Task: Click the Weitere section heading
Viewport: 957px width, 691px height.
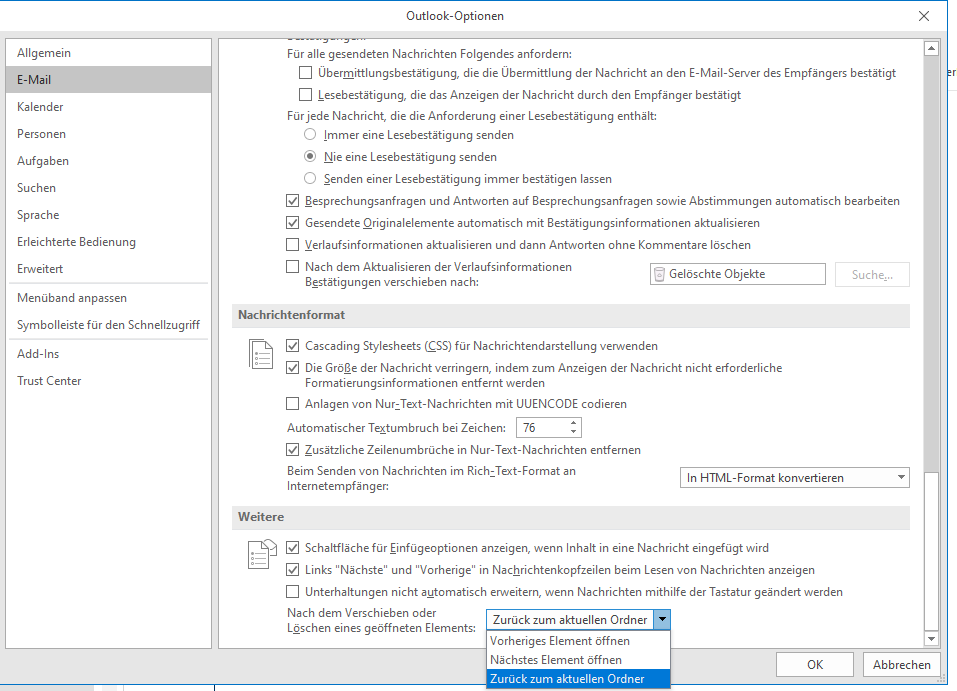Action: click(261, 517)
